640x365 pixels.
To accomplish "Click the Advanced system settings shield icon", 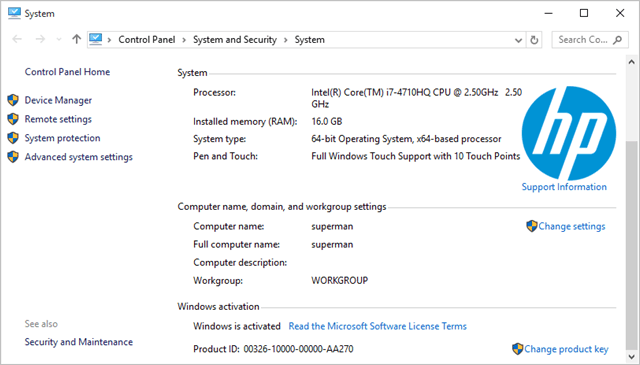I will point(13,157).
